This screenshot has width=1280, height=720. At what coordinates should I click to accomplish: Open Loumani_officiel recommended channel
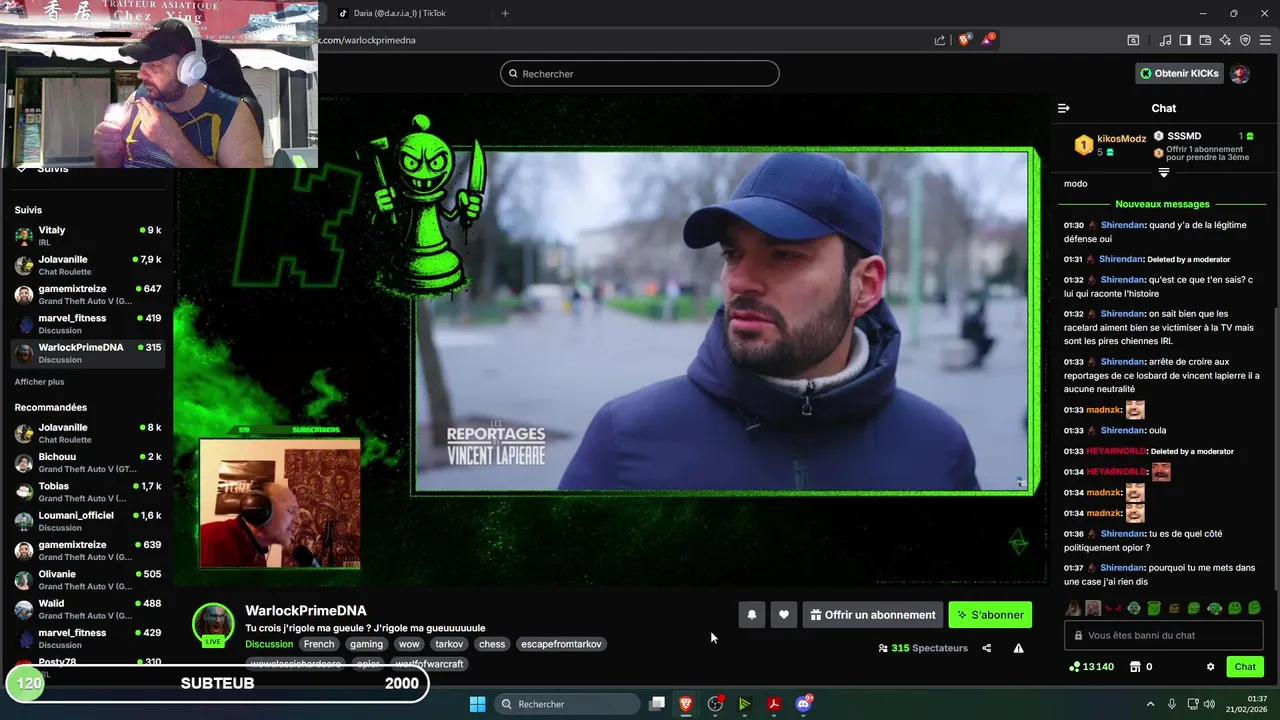click(88, 521)
